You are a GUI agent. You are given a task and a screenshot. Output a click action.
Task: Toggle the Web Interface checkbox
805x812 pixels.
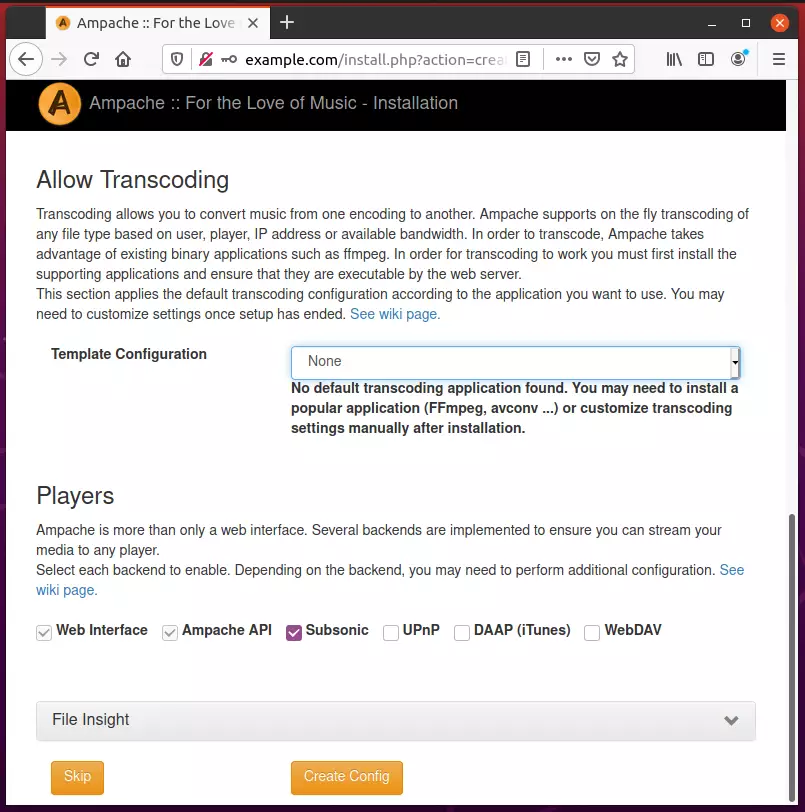[x=44, y=632]
